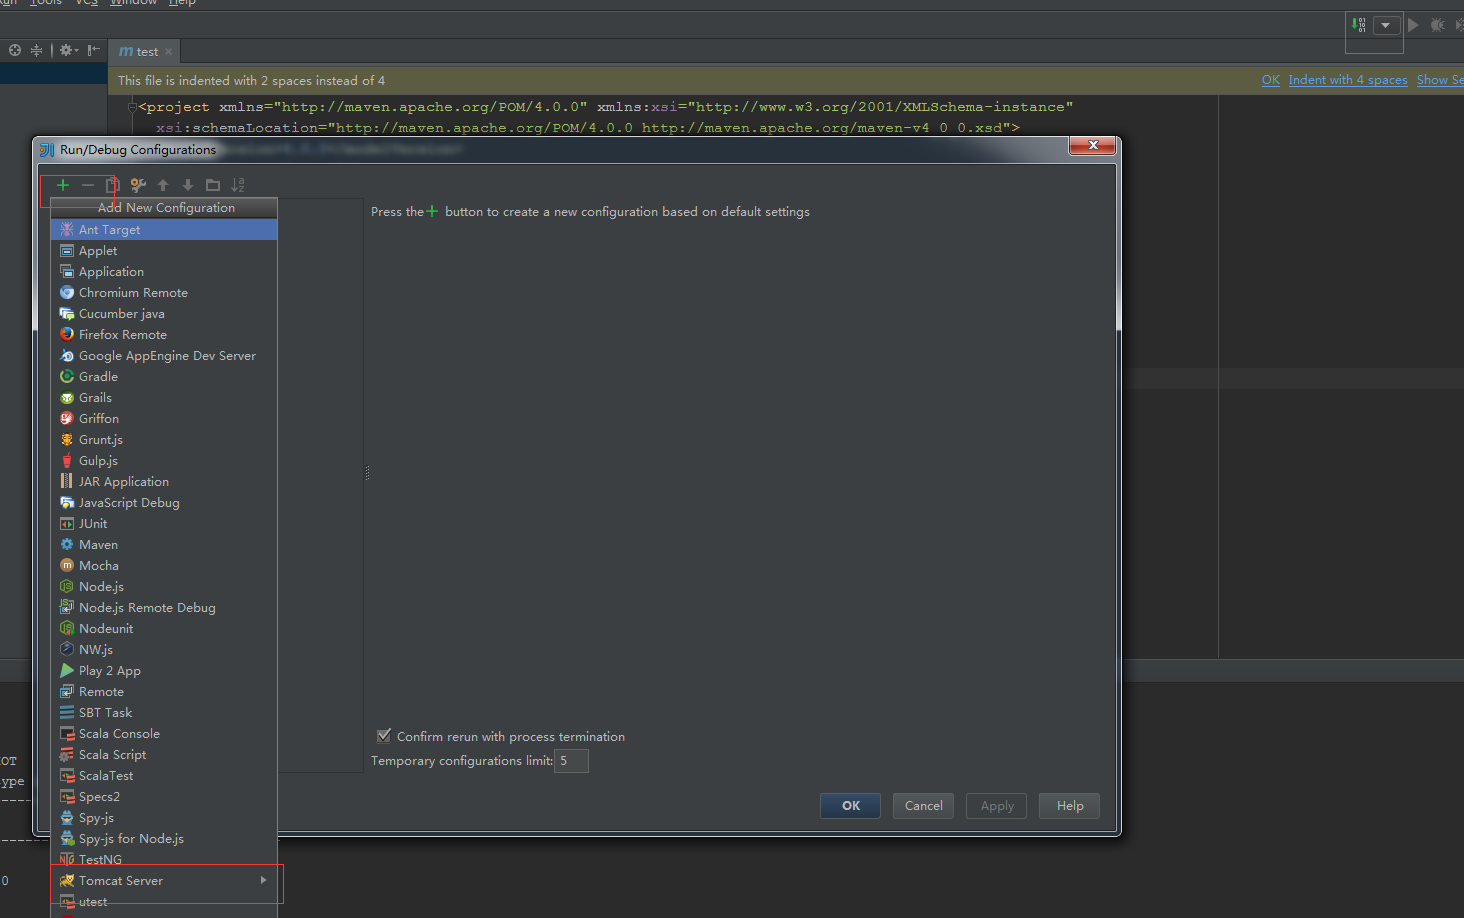
Task: Select JAR Application entry
Action: click(164, 482)
